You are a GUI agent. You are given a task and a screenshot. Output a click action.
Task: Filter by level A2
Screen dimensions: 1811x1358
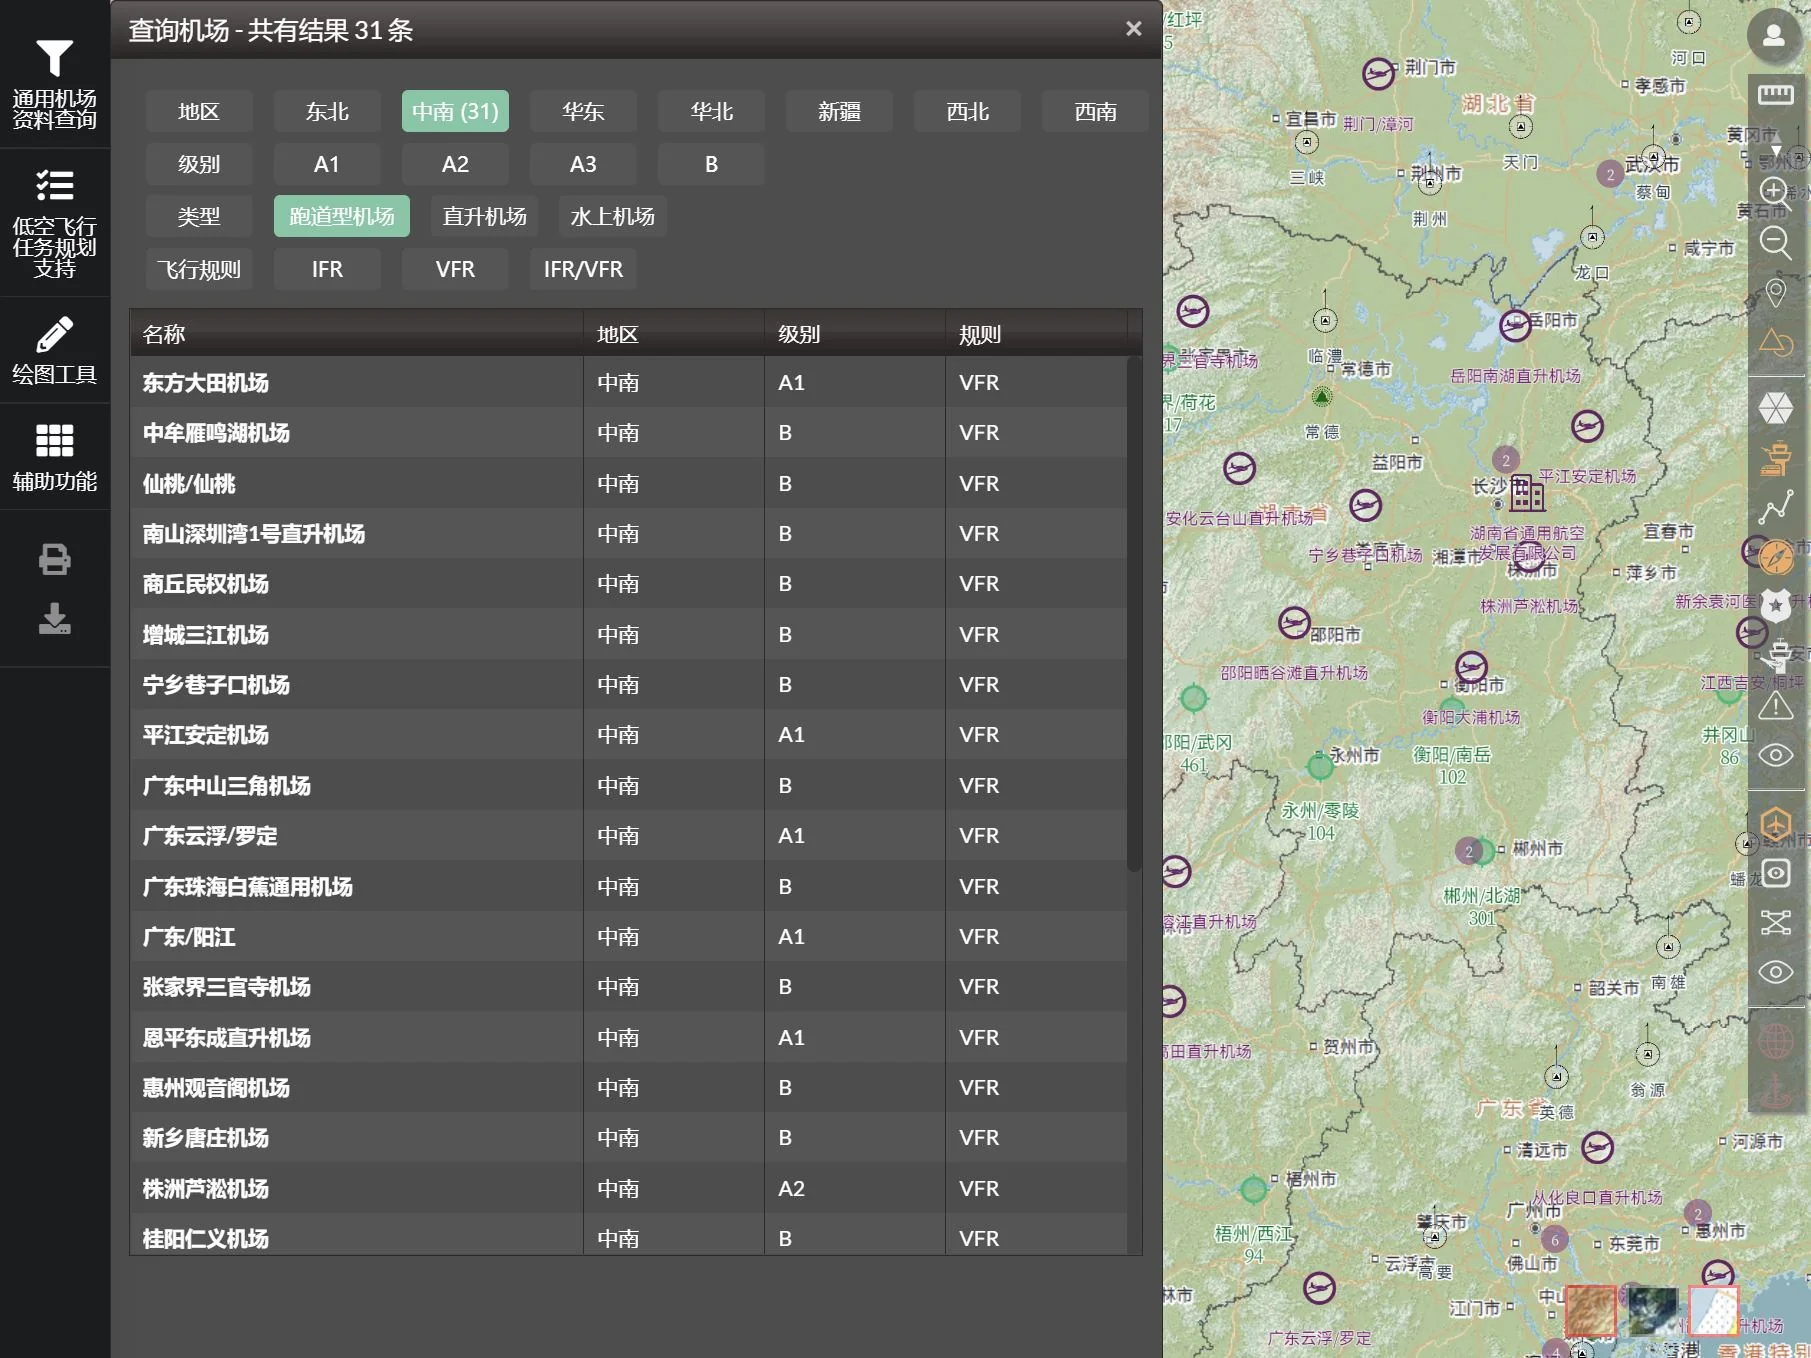(x=455, y=164)
